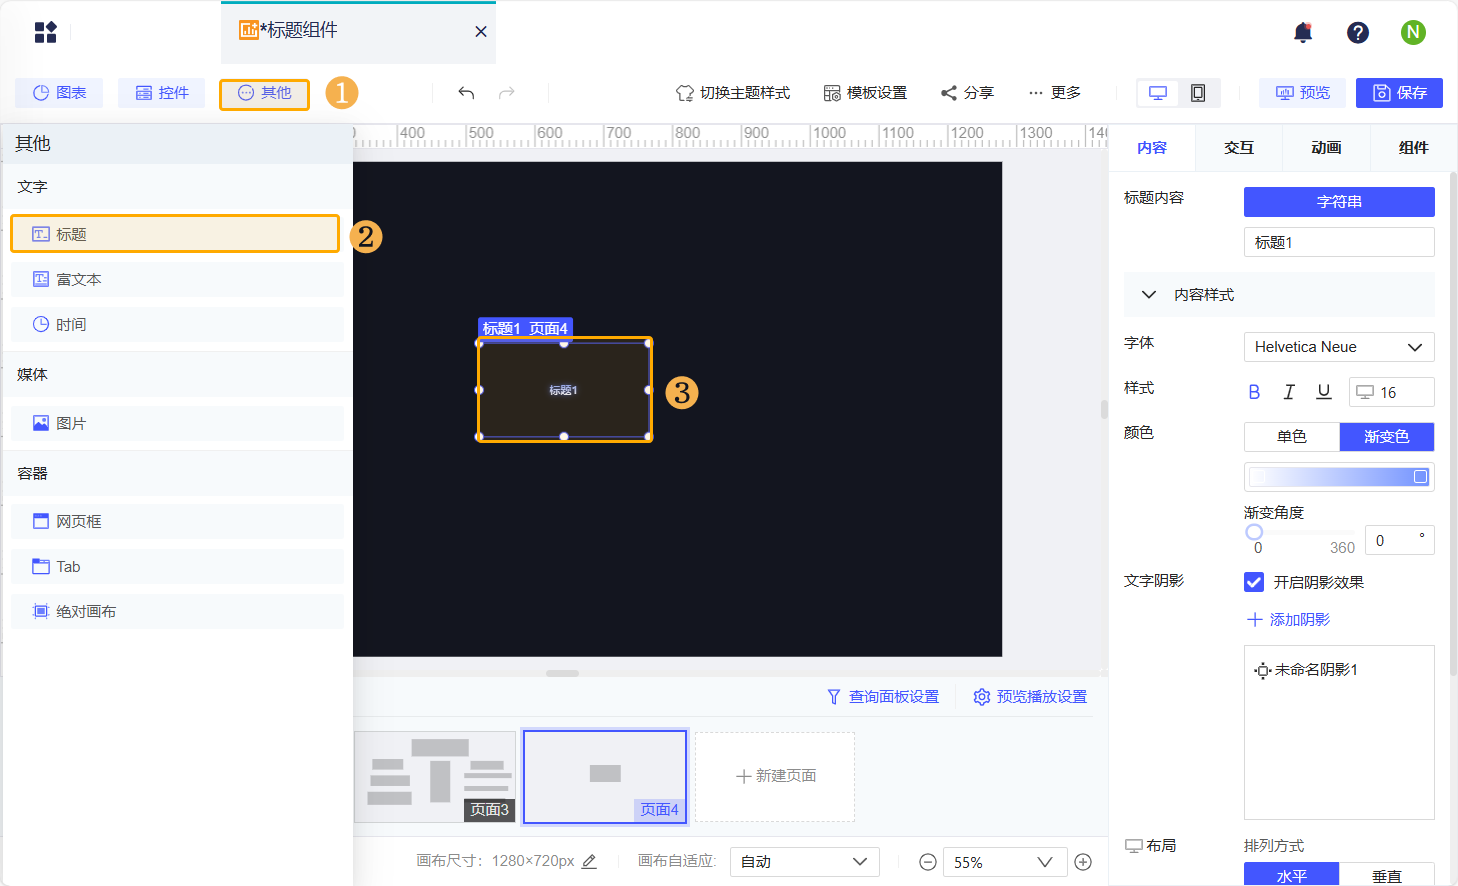Open the help question mark icon

[1358, 32]
